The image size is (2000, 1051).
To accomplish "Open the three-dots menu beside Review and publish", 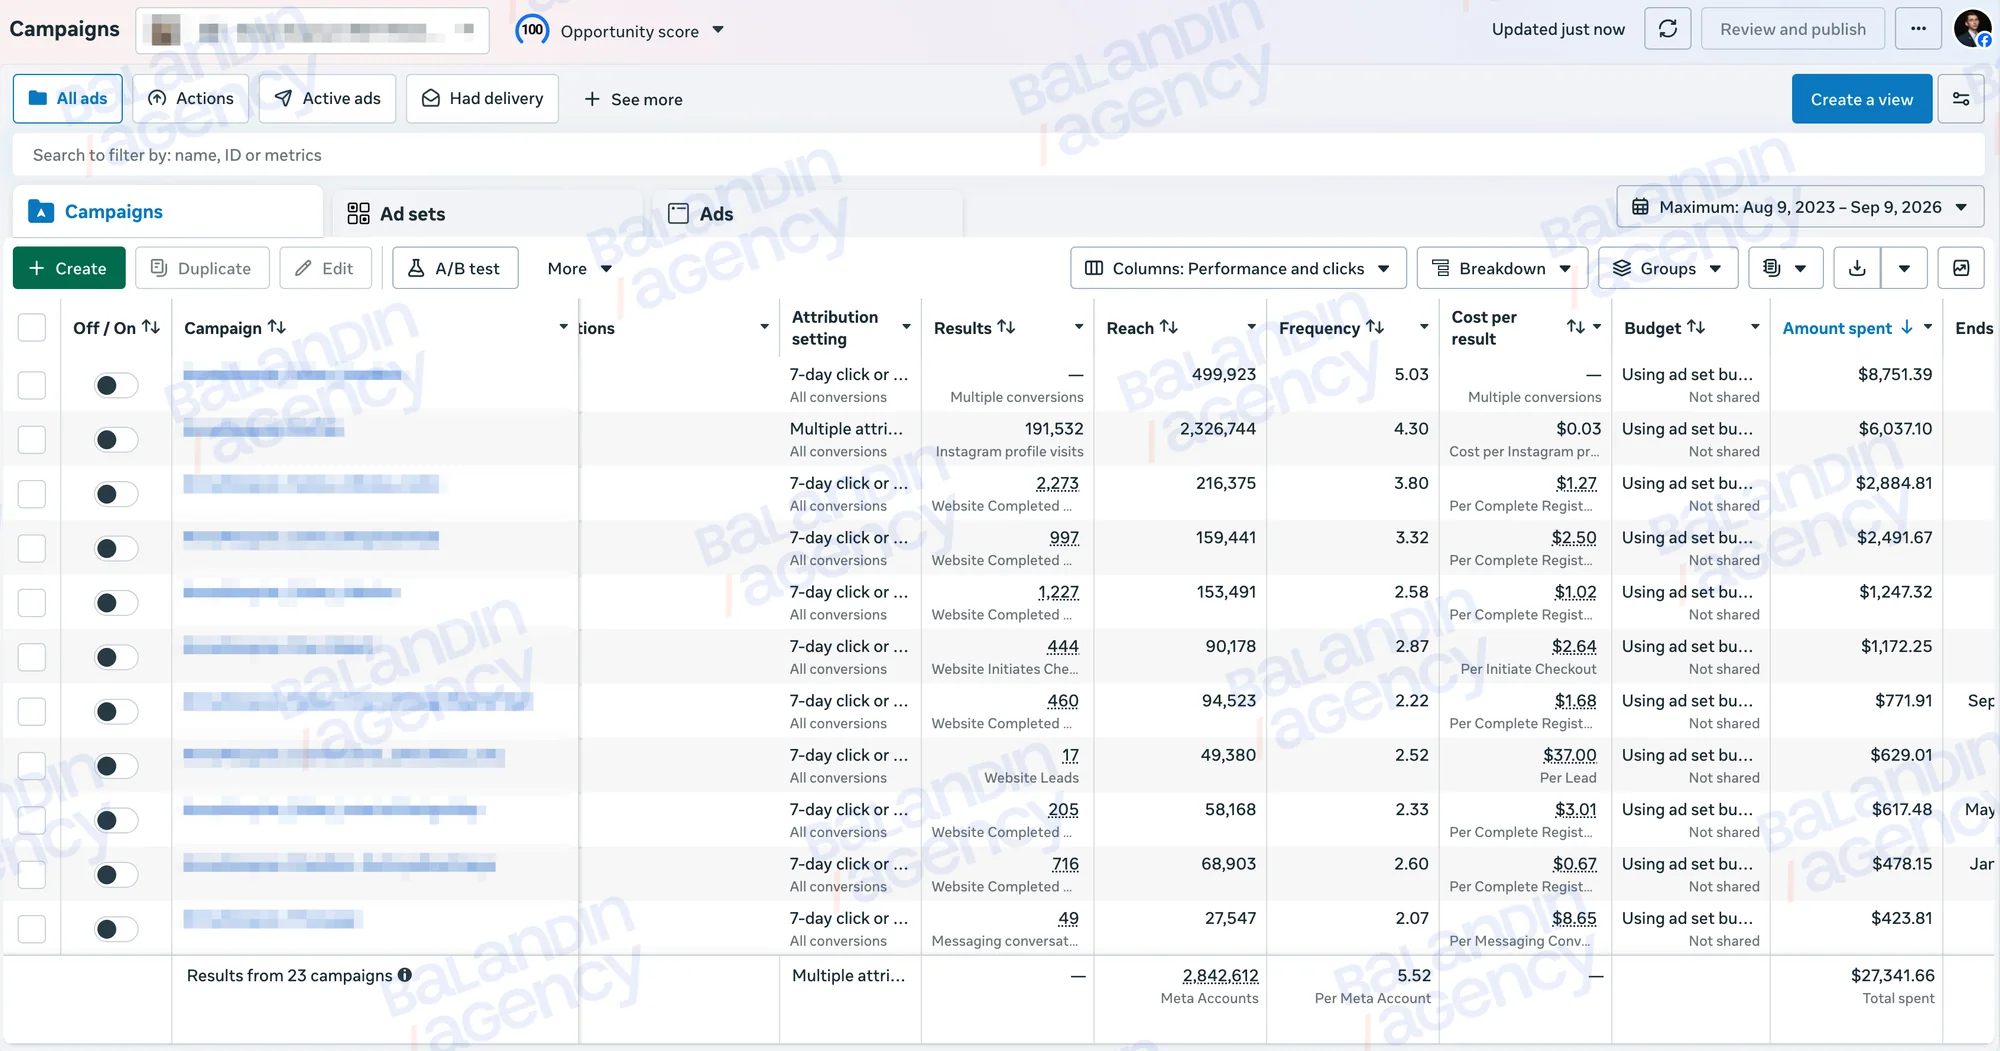I will click(x=1917, y=29).
